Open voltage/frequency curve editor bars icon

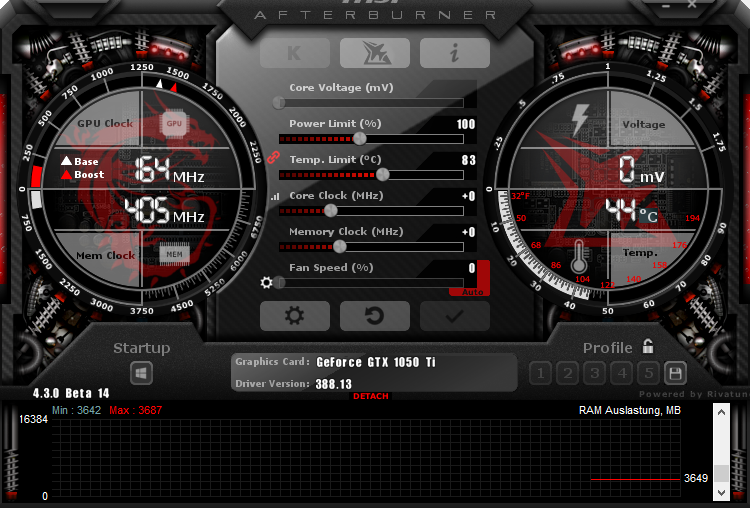(275, 196)
